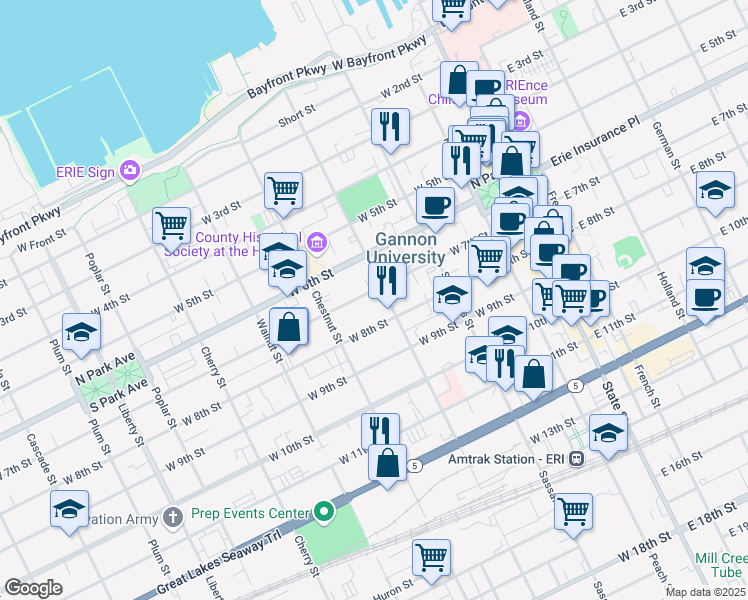The height and width of the screenshot is (600, 748).
Task: Select the Chestnut St street label
Action: (x=327, y=317)
